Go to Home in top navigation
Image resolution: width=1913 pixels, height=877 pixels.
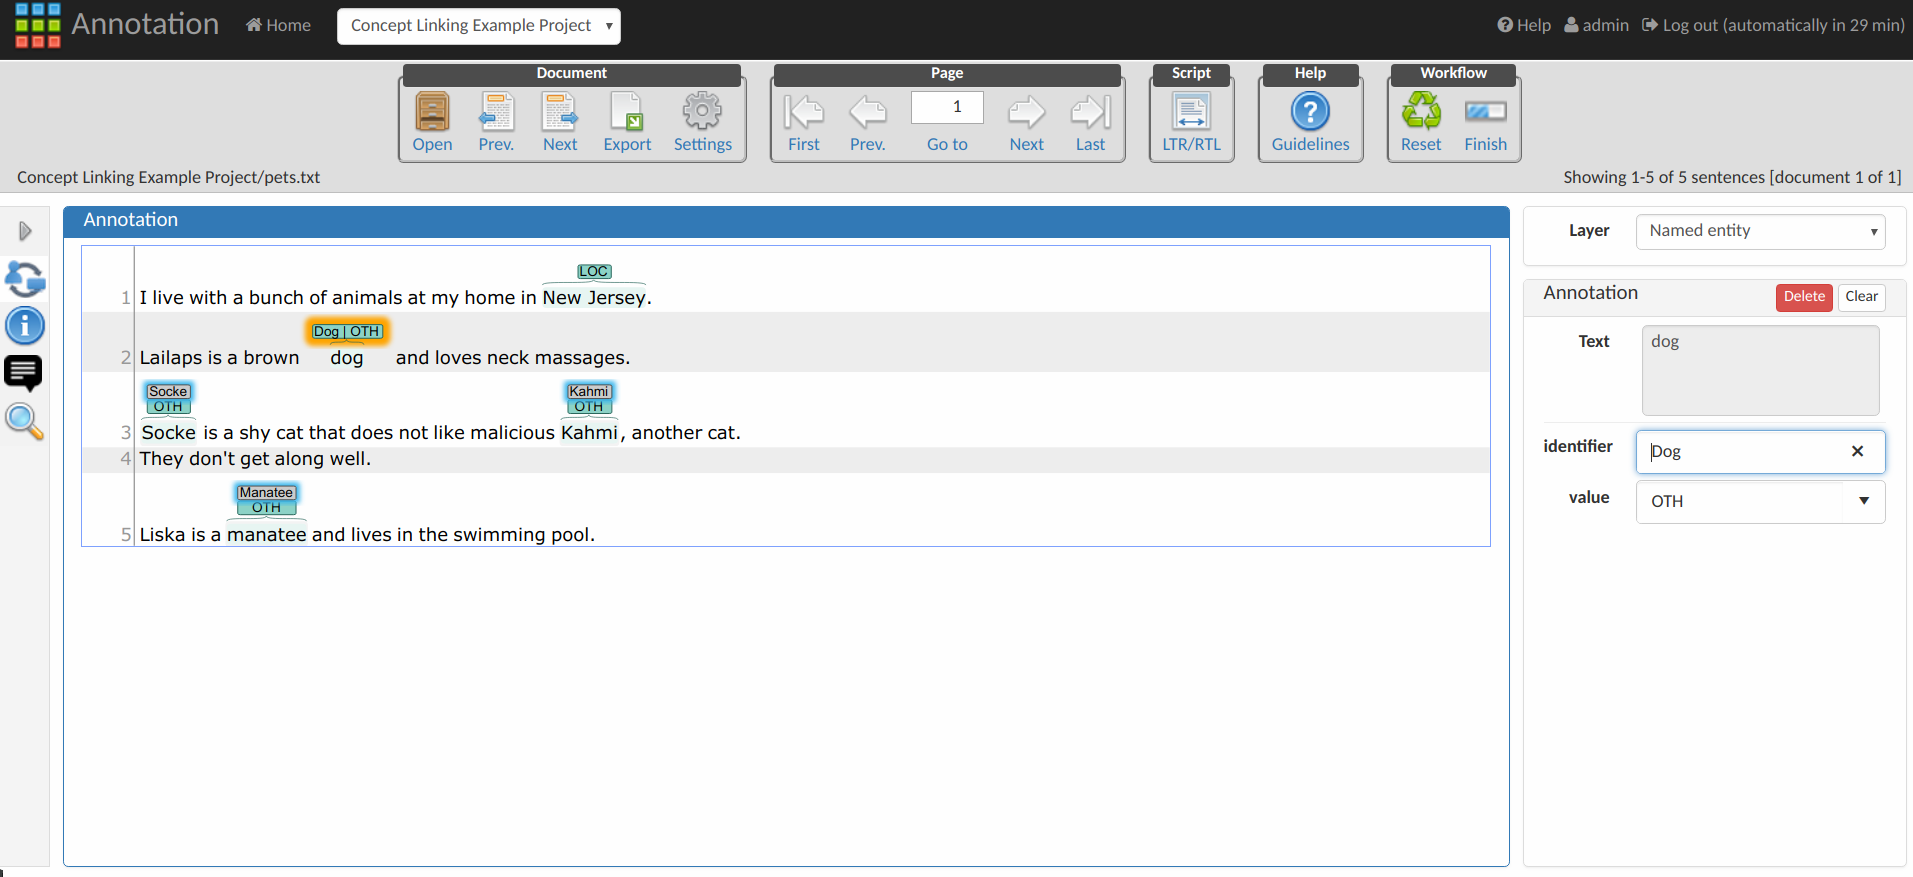coord(279,25)
